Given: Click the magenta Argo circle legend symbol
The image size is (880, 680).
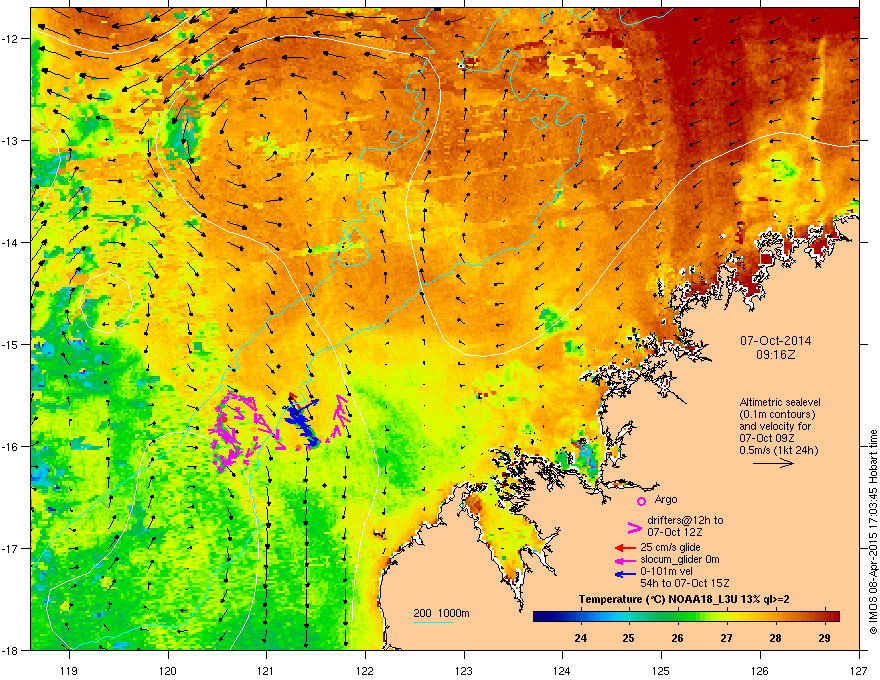Looking at the screenshot, I should (641, 501).
